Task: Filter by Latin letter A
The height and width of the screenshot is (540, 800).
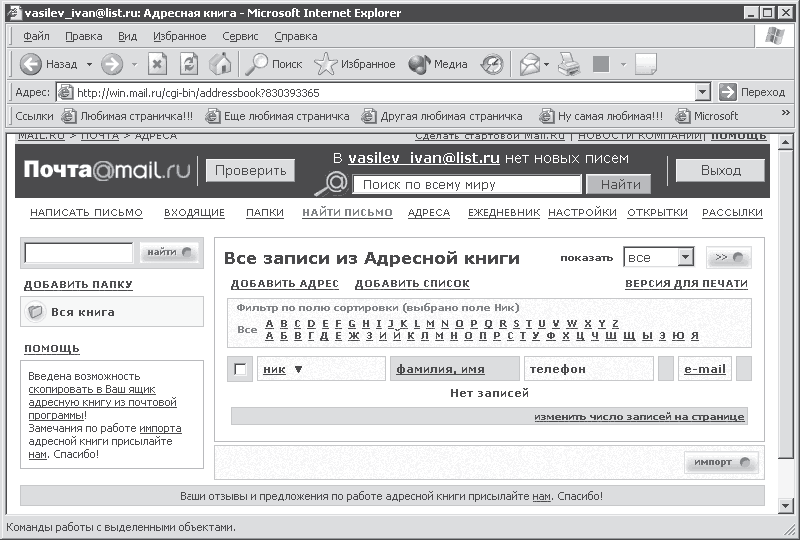Action: [269, 324]
